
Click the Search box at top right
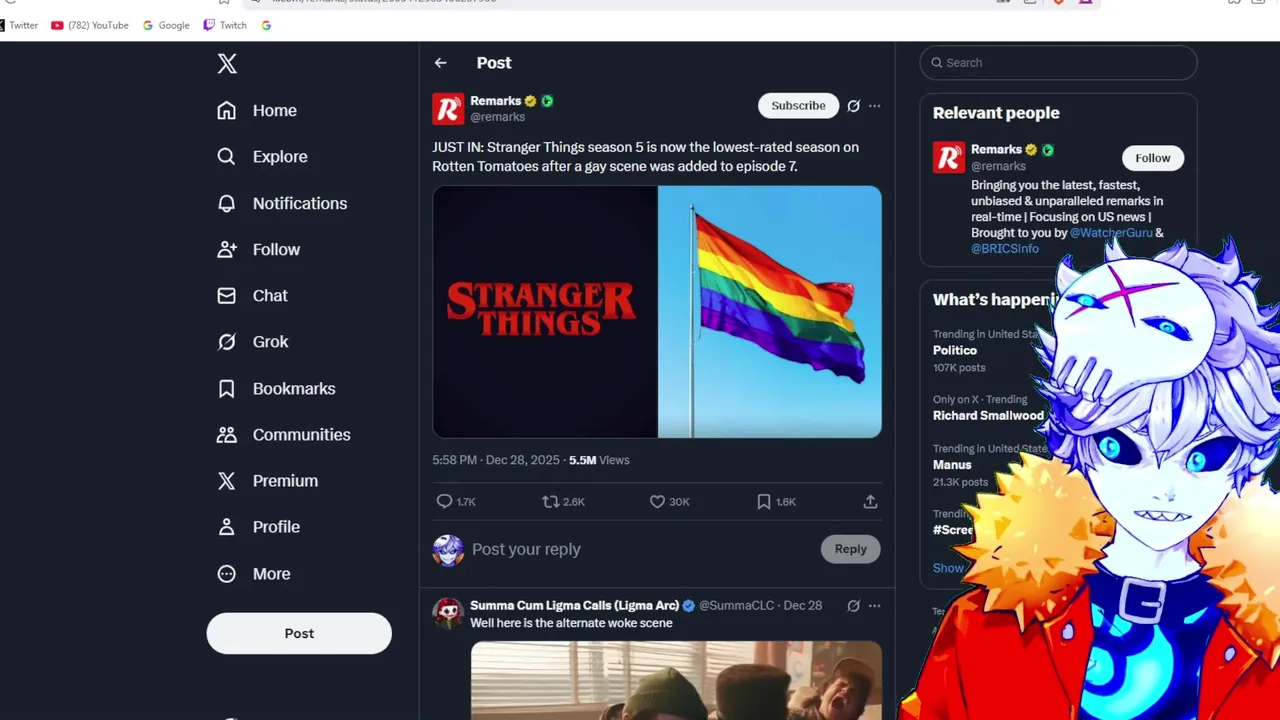click(1058, 62)
